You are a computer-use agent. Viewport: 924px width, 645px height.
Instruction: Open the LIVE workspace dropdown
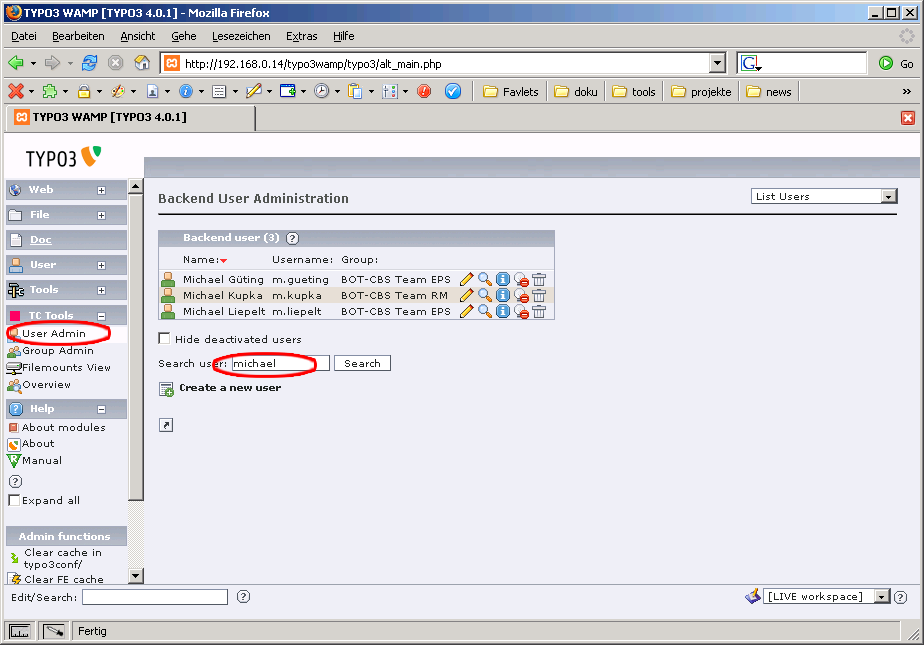click(826, 597)
